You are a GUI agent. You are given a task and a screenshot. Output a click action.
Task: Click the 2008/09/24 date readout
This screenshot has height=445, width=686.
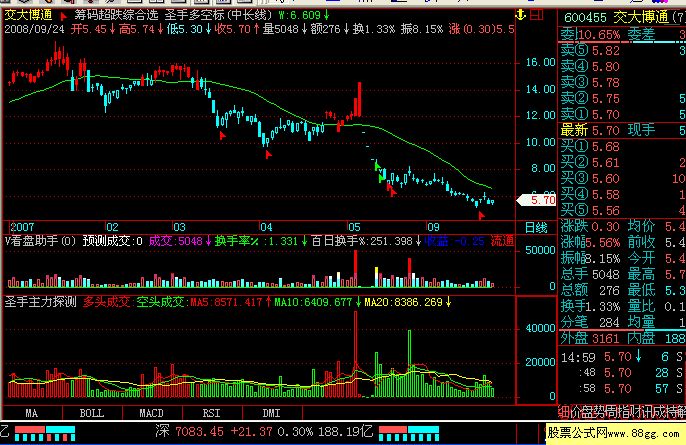pyautogui.click(x=34, y=29)
